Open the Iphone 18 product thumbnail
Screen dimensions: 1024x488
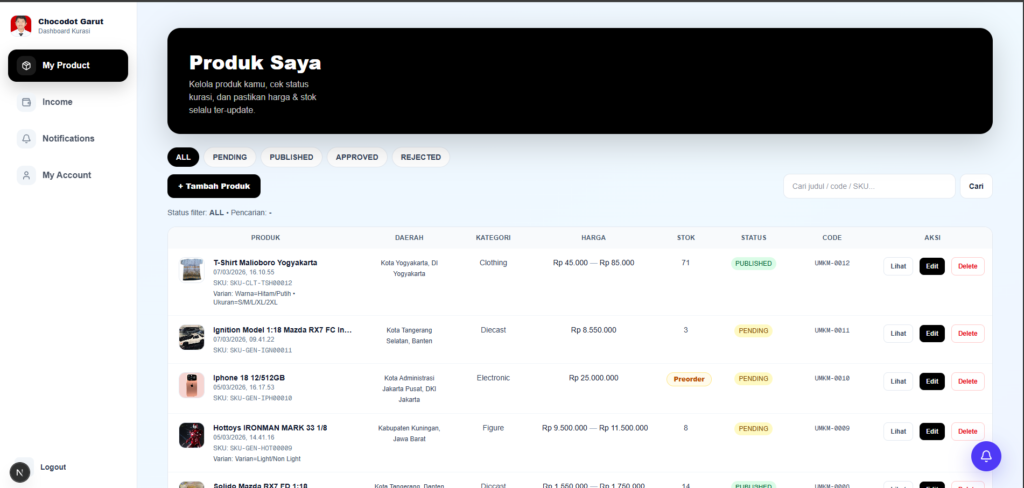tap(191, 385)
